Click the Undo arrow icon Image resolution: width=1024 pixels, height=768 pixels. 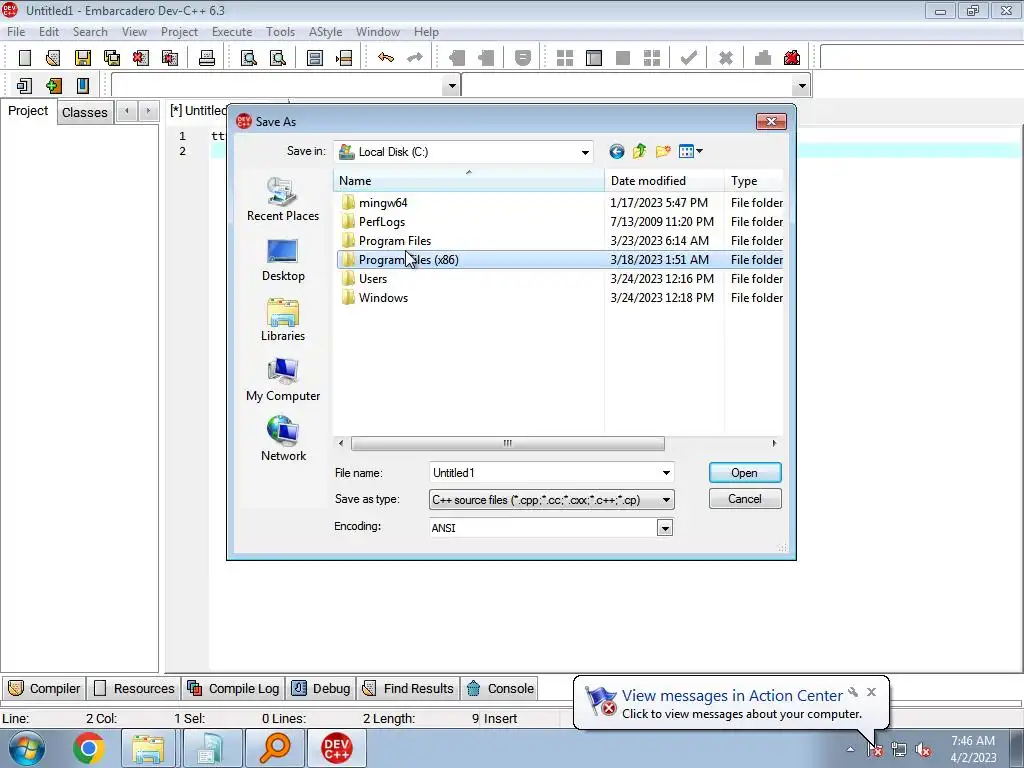386,58
